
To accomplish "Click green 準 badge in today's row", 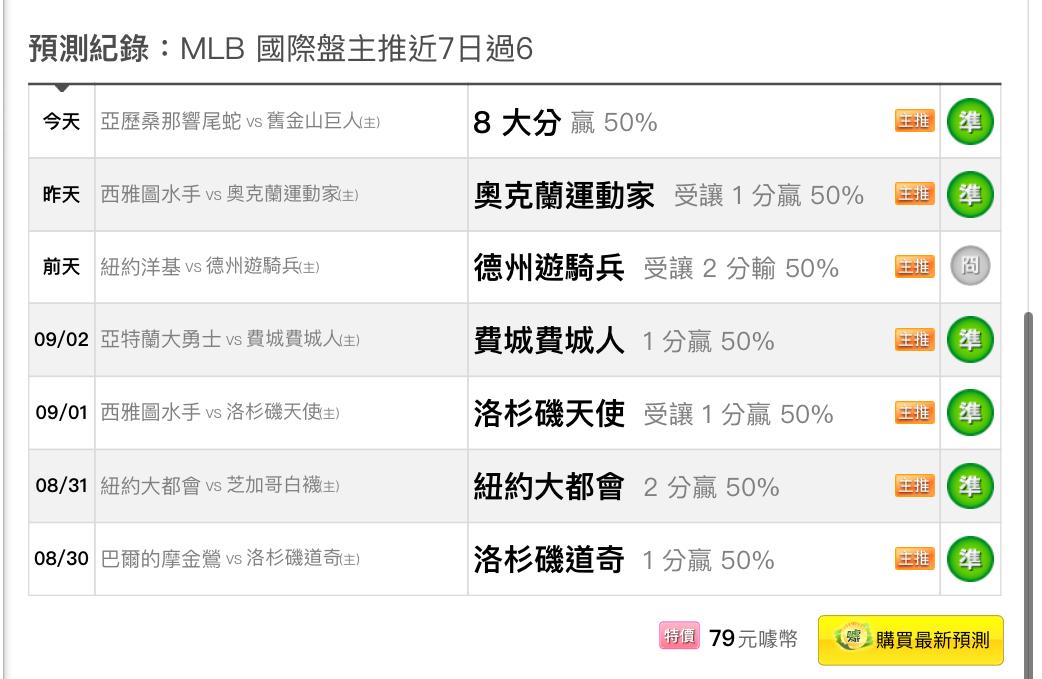I will point(970,122).
